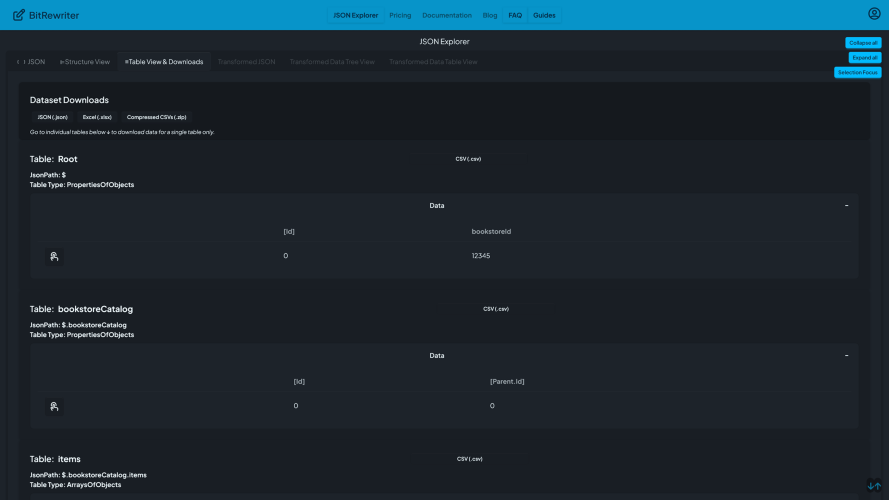Click the bookstoreId column header
Viewport: 889px width, 500px height.
(491, 231)
